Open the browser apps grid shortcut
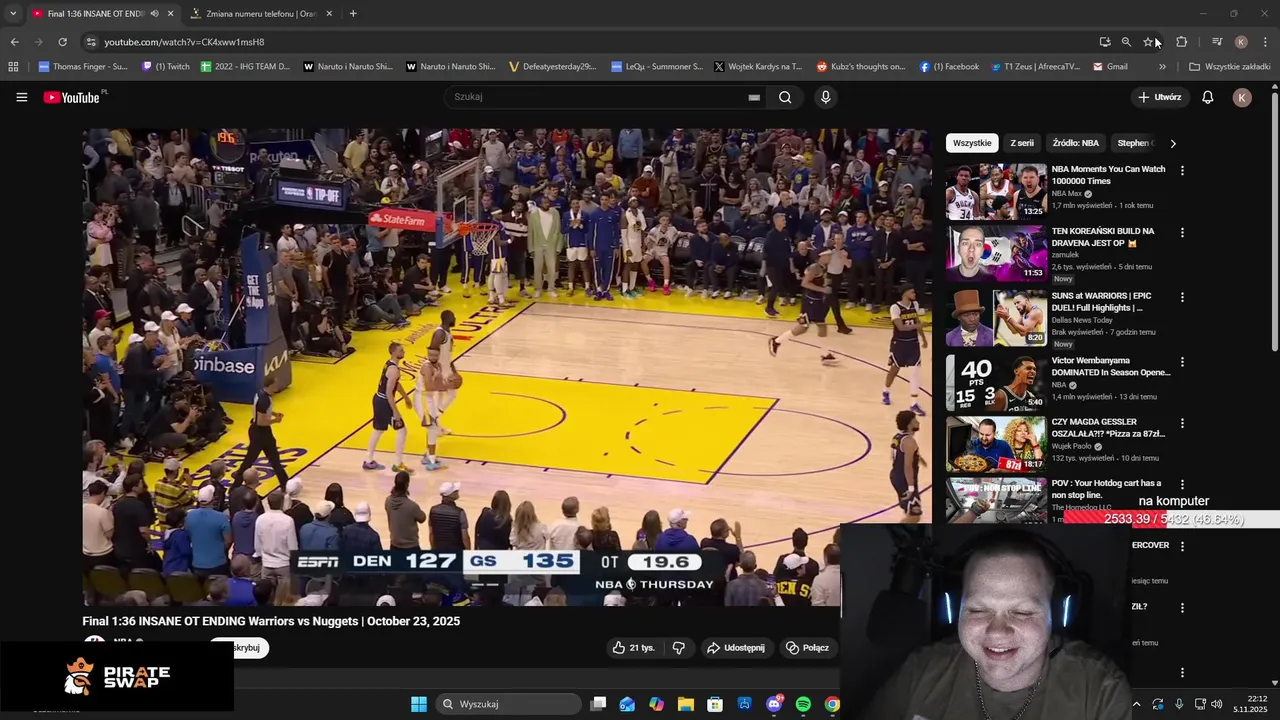Image resolution: width=1280 pixels, height=720 pixels. tap(13, 67)
